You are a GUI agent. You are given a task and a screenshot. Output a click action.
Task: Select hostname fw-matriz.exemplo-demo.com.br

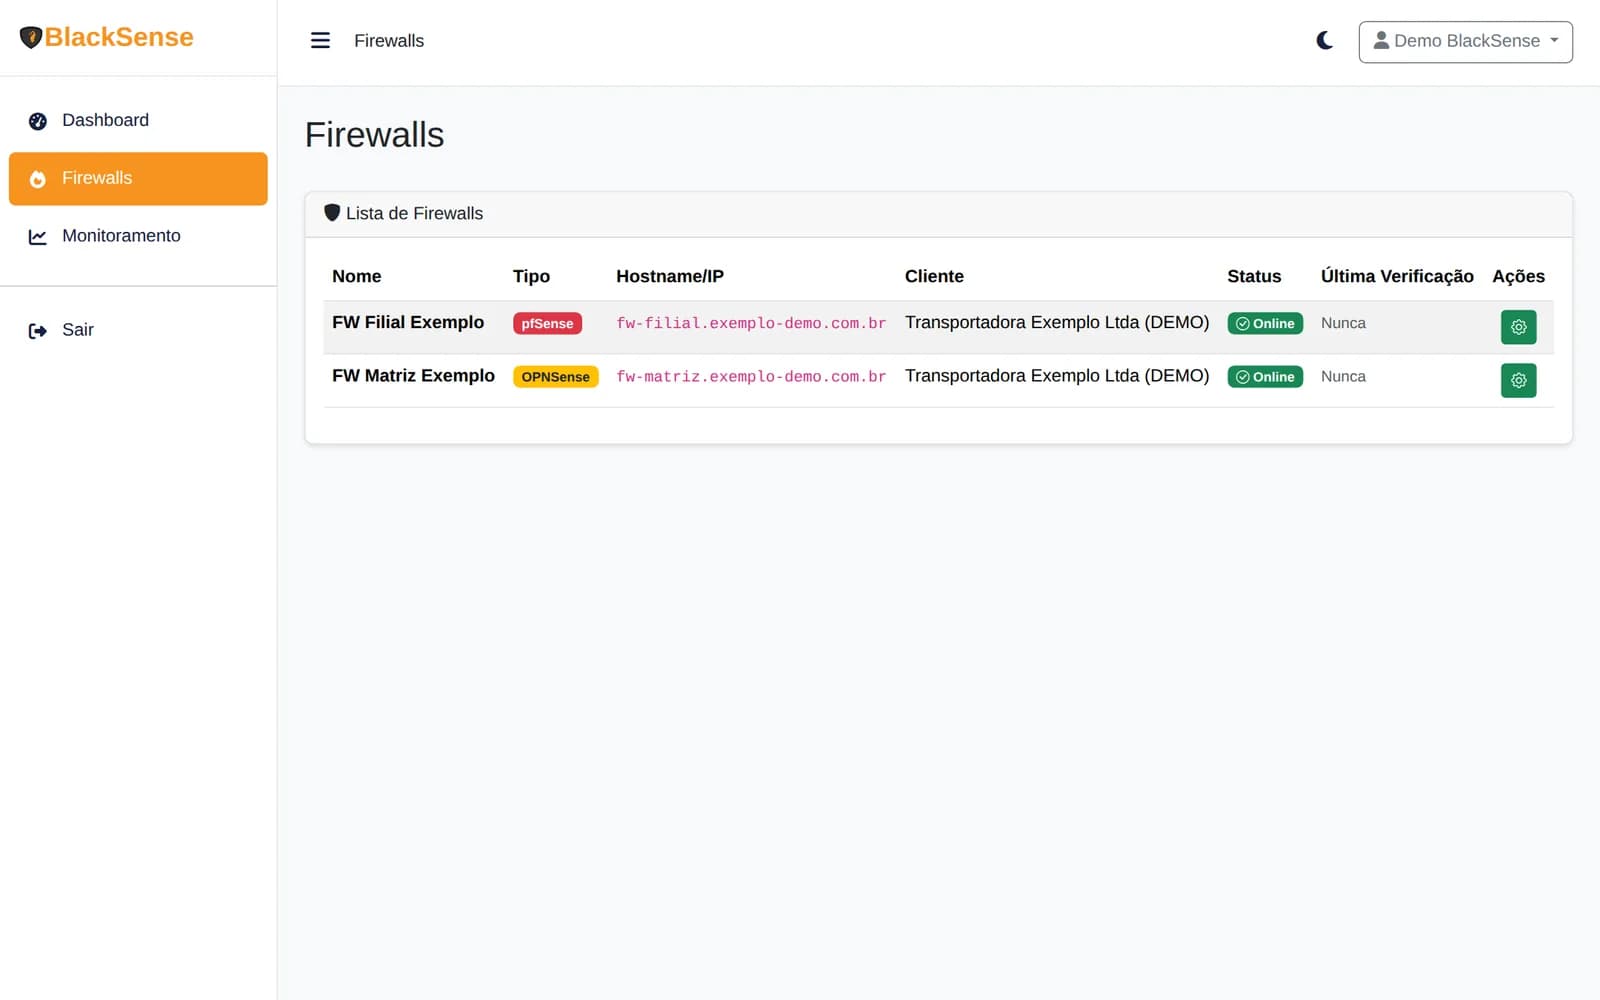click(x=751, y=376)
